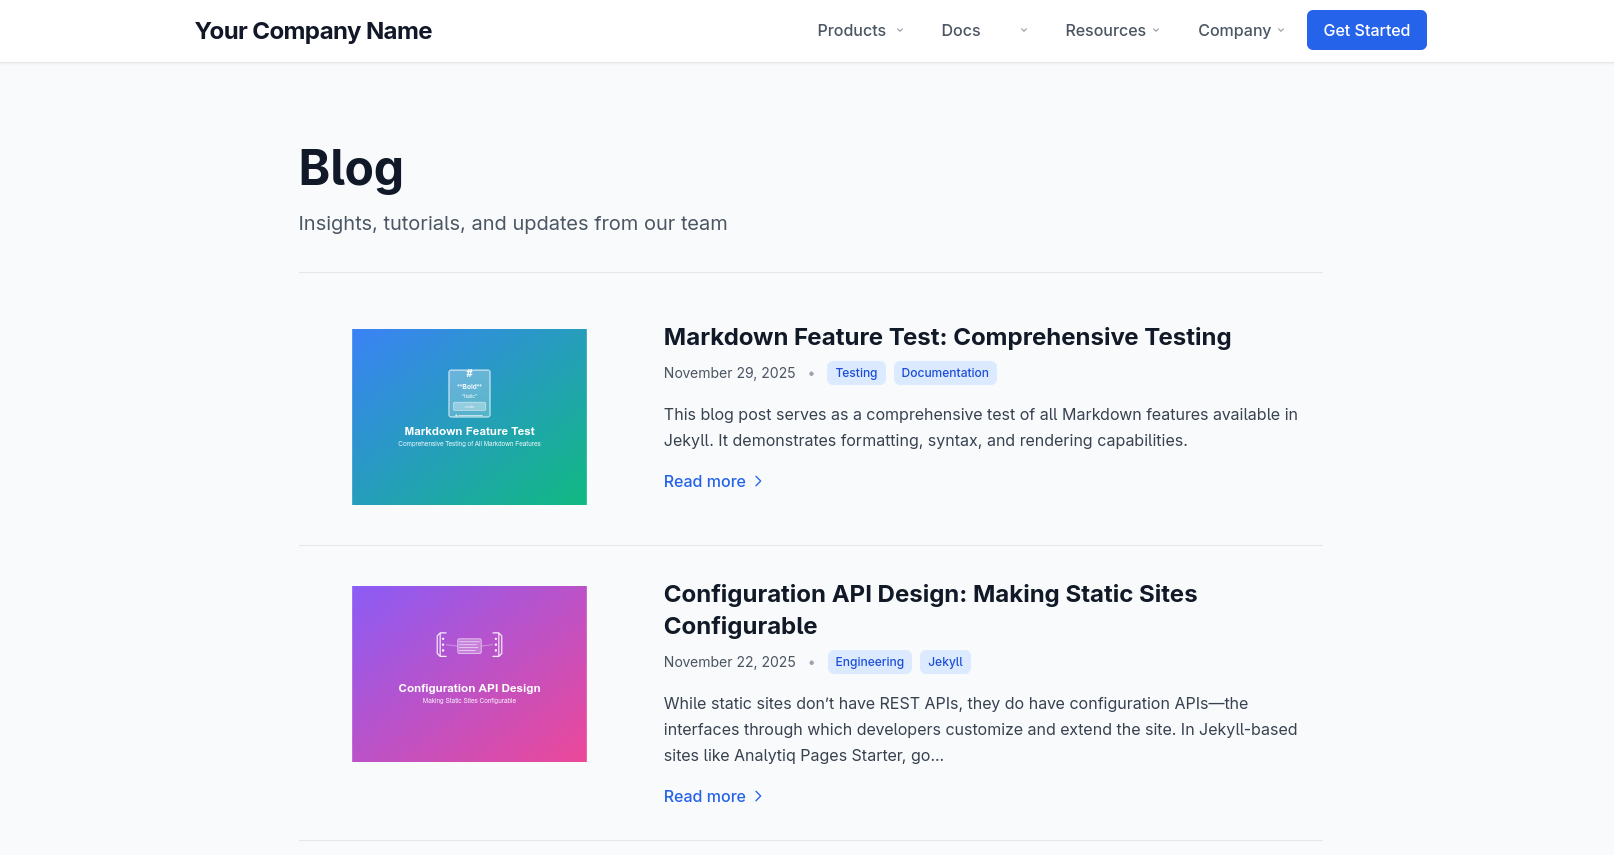Viewport: 1614px width, 855px height.
Task: Filter by the Jekyll tag
Action: click(945, 662)
